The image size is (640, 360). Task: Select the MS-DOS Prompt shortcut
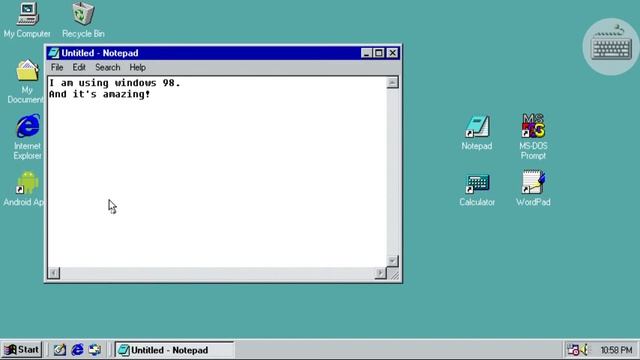tap(533, 137)
